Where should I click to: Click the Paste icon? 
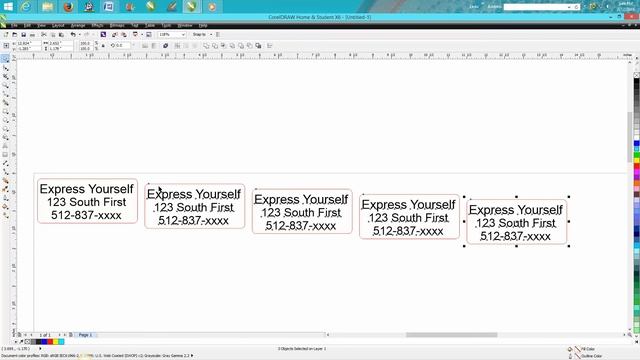pos(61,35)
